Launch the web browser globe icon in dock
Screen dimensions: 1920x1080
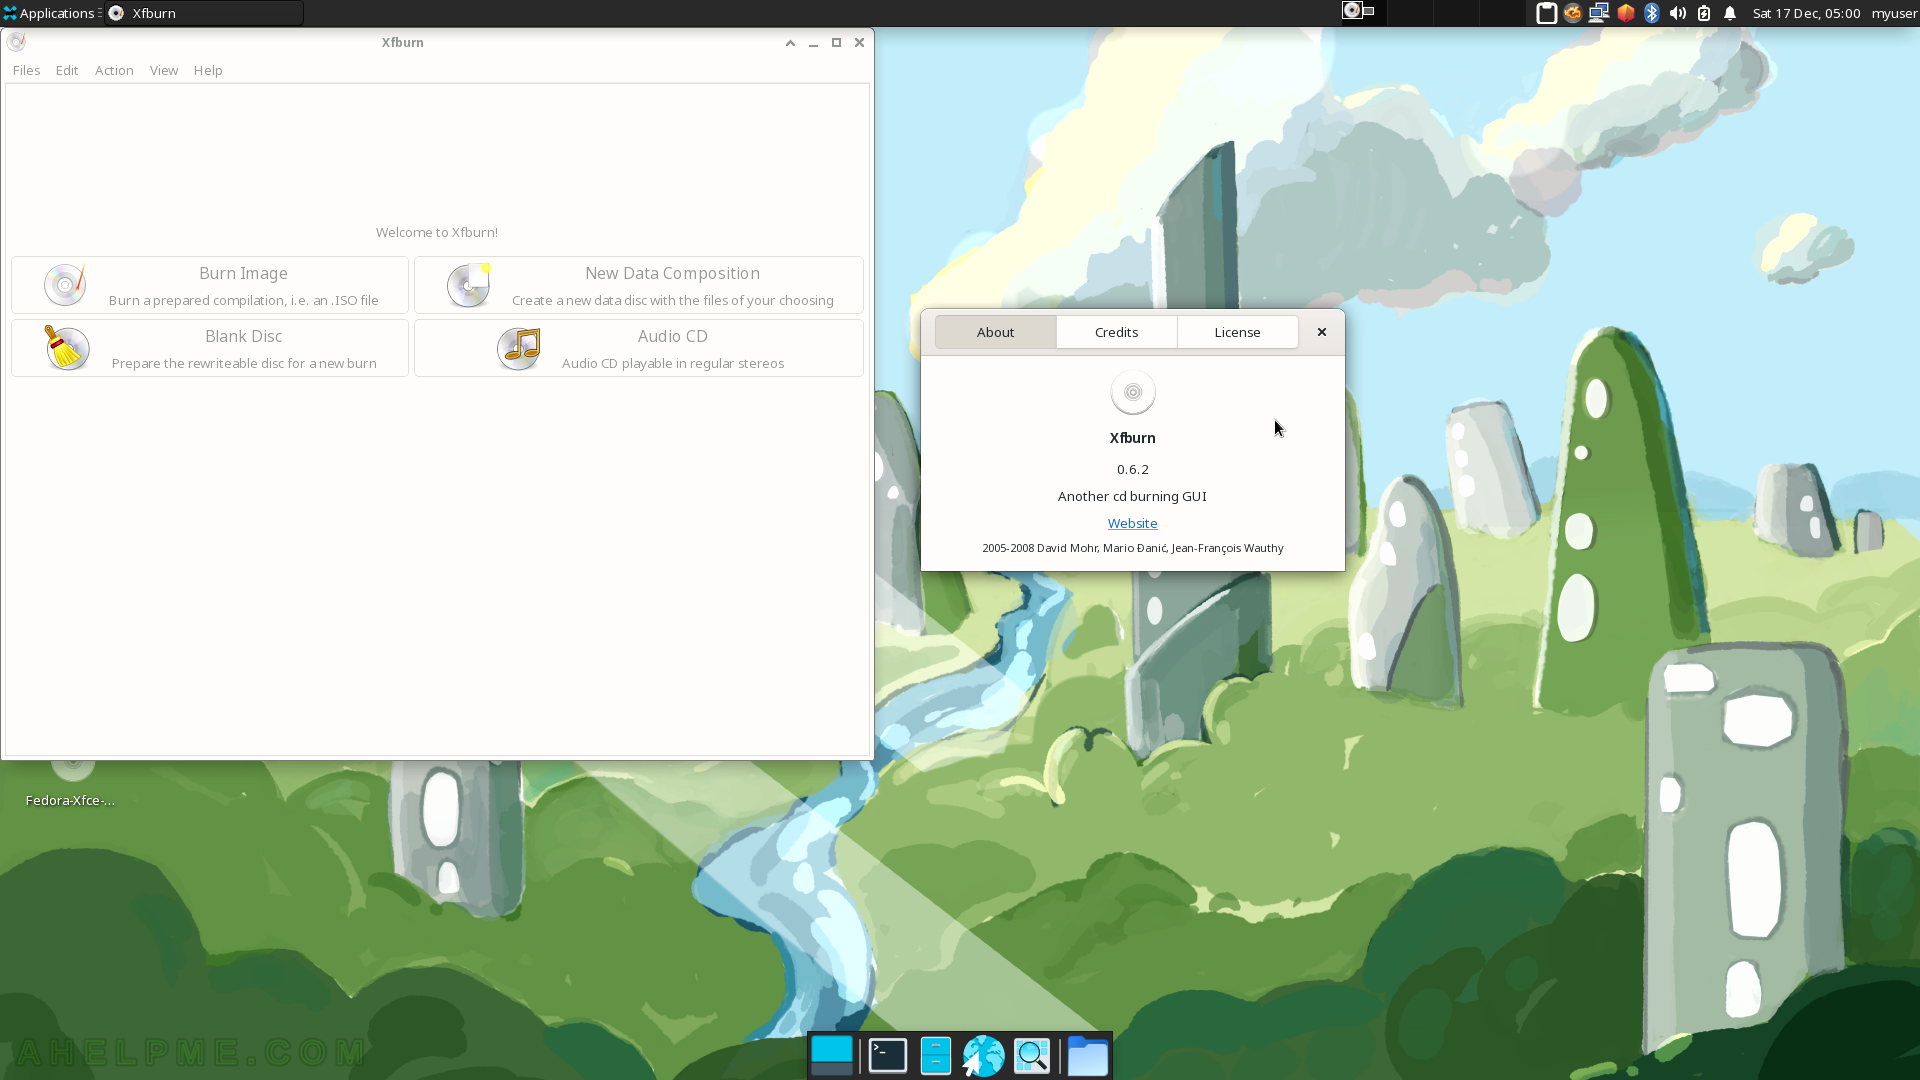pyautogui.click(x=983, y=1056)
